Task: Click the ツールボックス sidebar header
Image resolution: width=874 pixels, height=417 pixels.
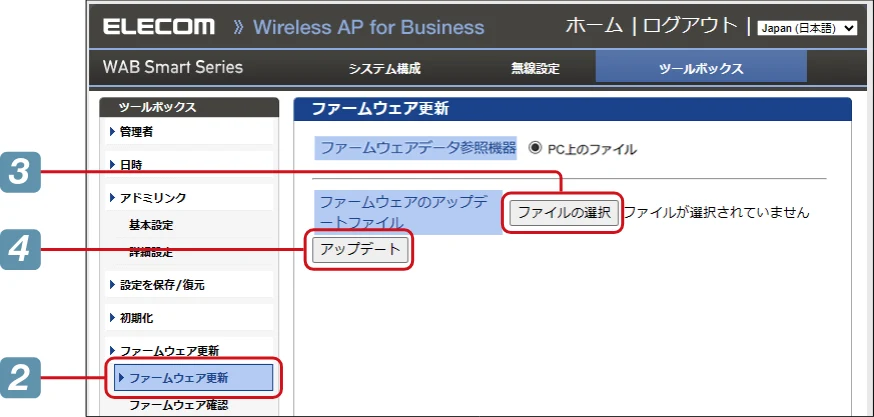Action: (188, 108)
